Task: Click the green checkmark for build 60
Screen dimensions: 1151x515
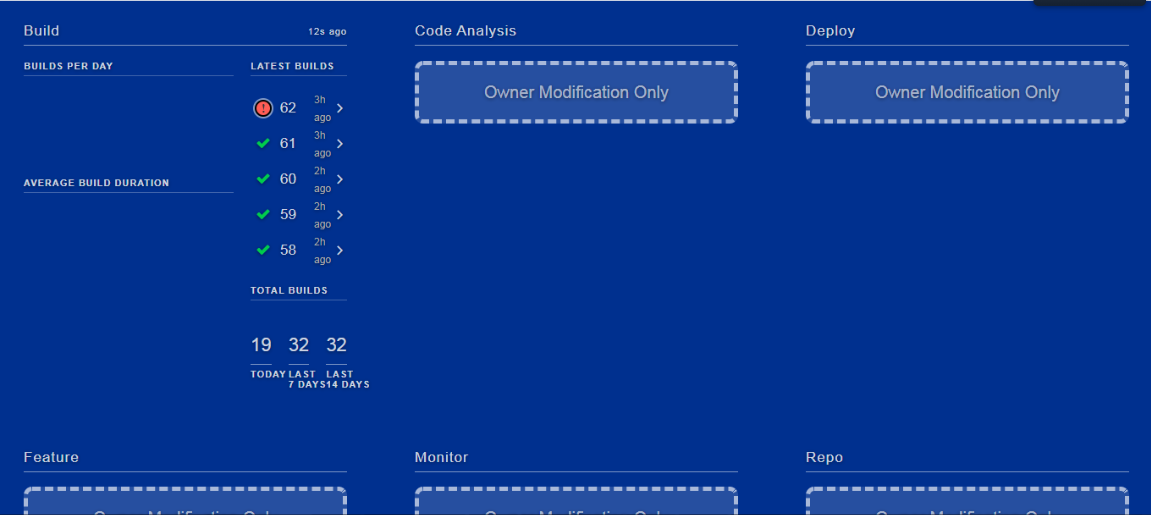Action: [x=263, y=179]
